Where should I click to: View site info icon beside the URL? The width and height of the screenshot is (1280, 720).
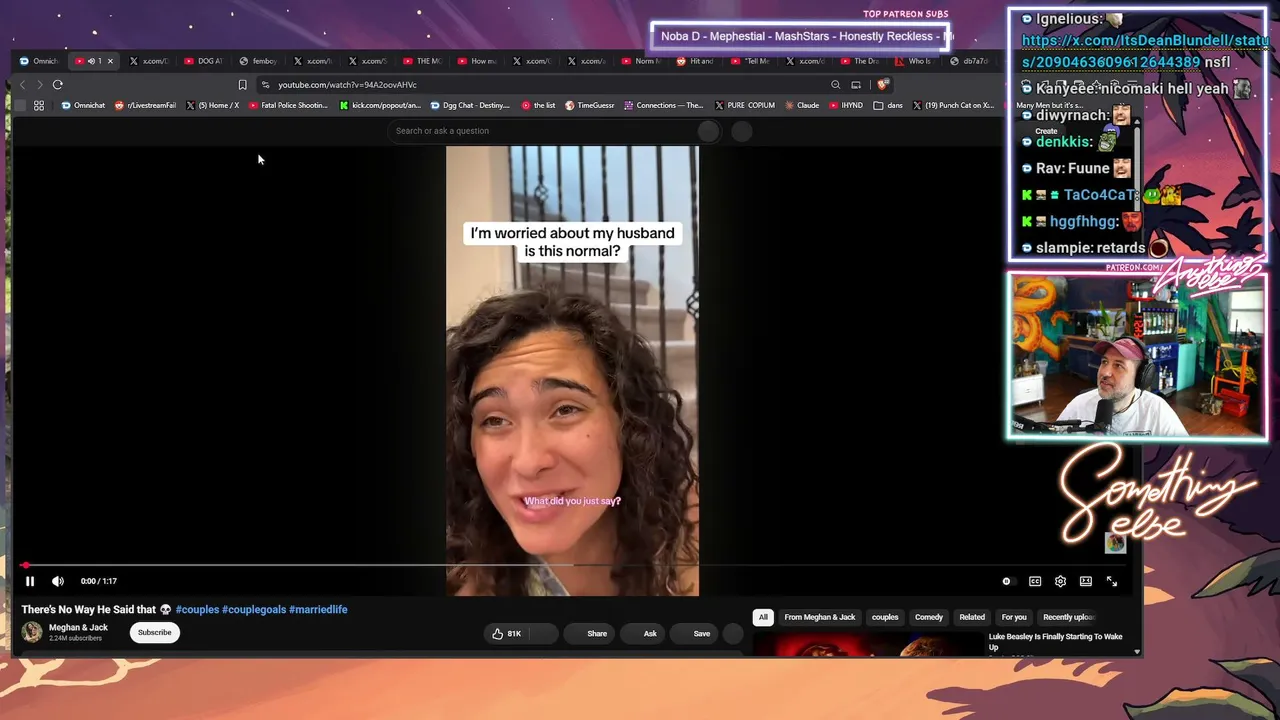click(x=265, y=85)
